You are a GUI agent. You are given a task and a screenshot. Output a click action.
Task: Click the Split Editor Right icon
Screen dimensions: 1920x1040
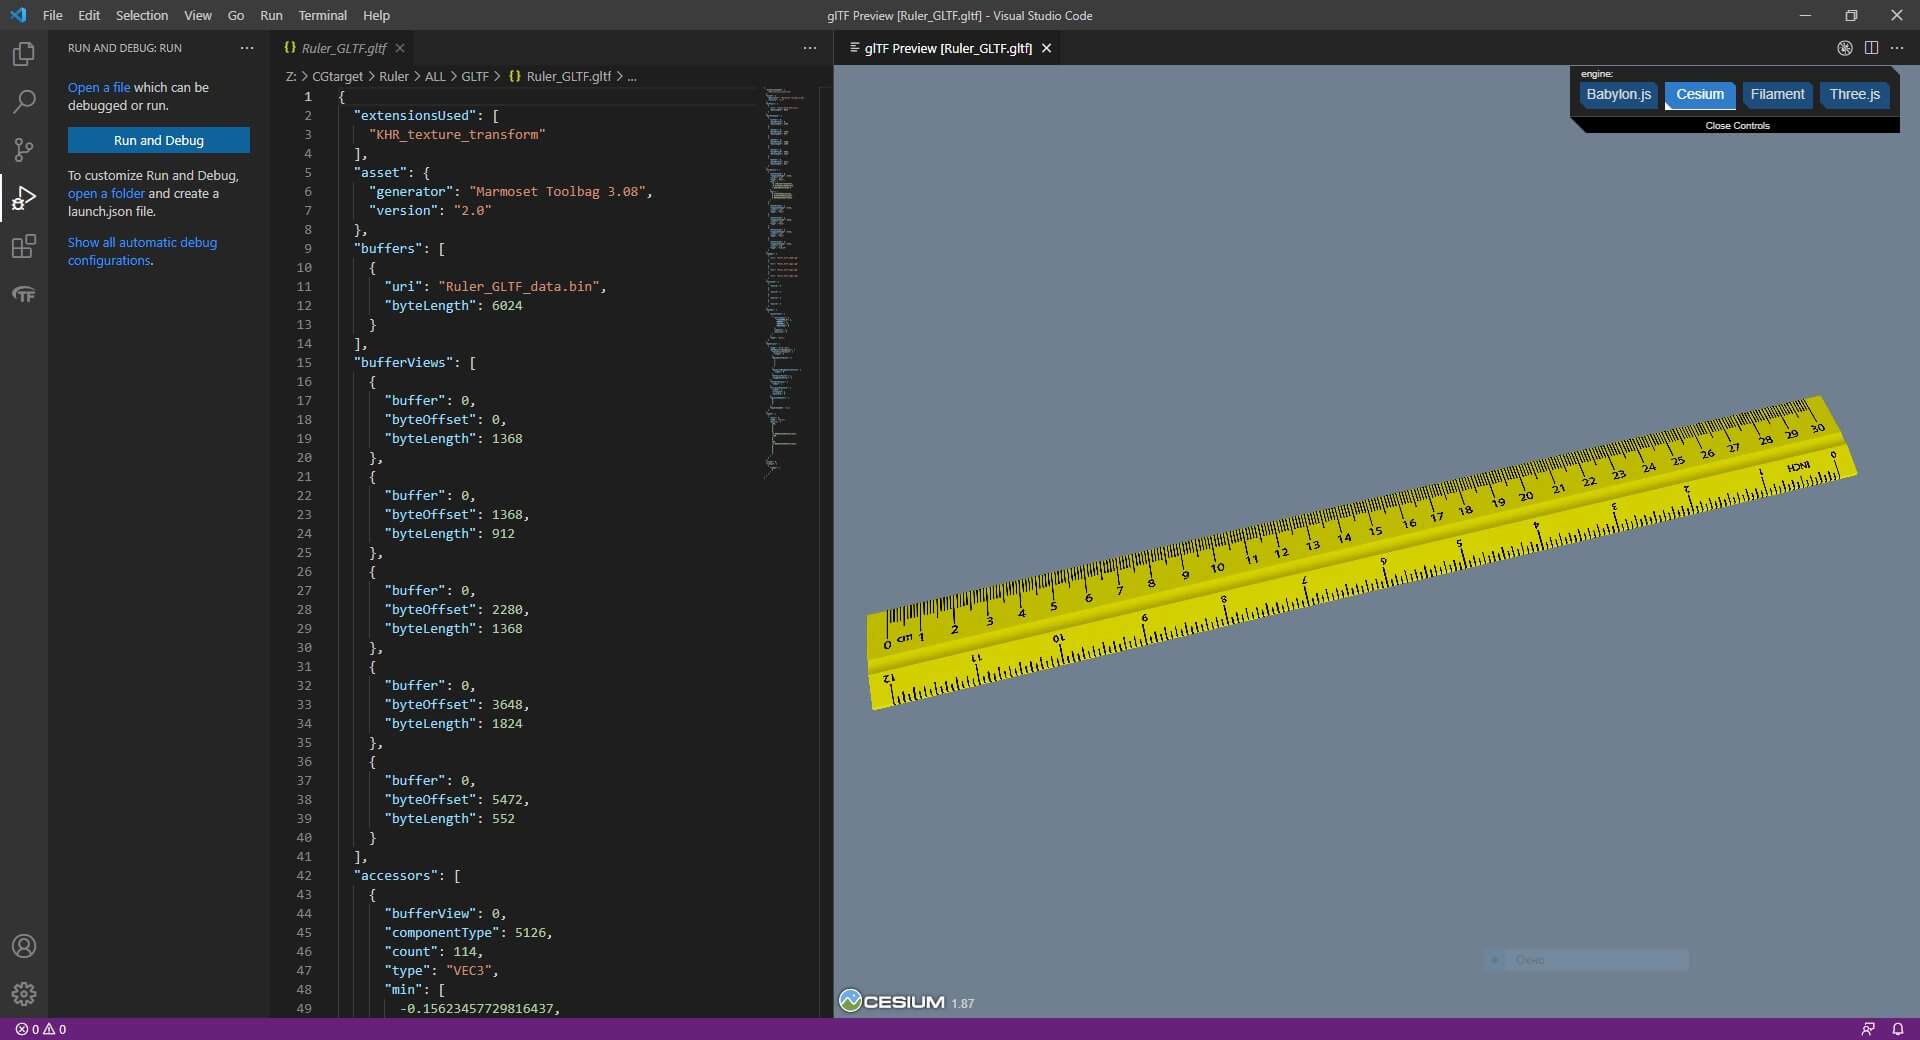(x=1871, y=48)
